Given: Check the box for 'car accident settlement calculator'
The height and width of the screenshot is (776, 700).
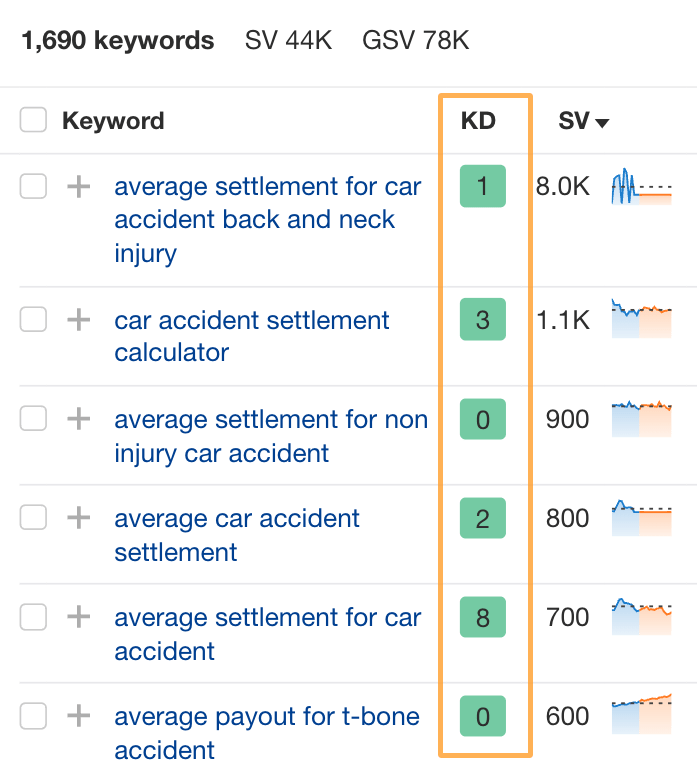Looking at the screenshot, I should coord(34,320).
